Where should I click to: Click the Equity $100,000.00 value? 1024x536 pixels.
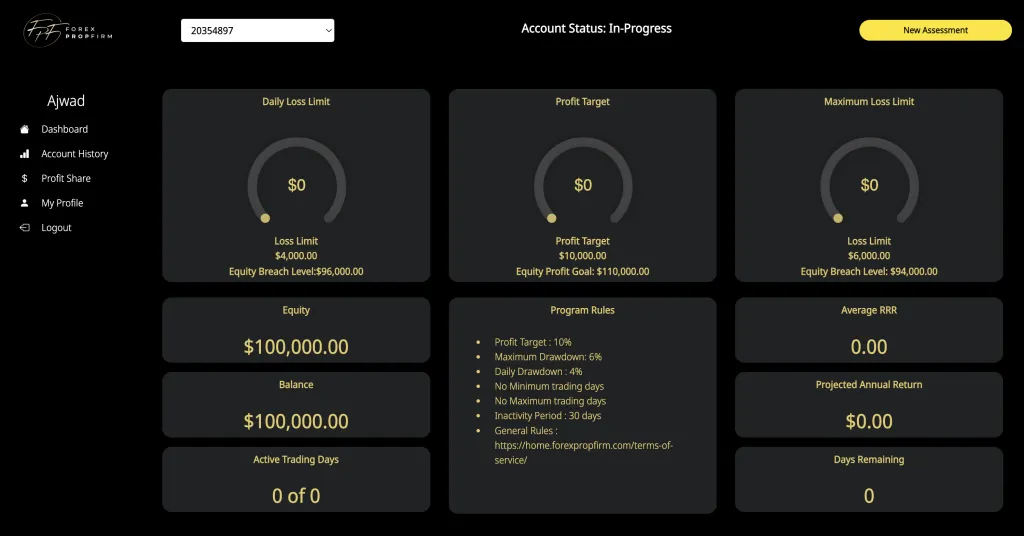pos(296,347)
